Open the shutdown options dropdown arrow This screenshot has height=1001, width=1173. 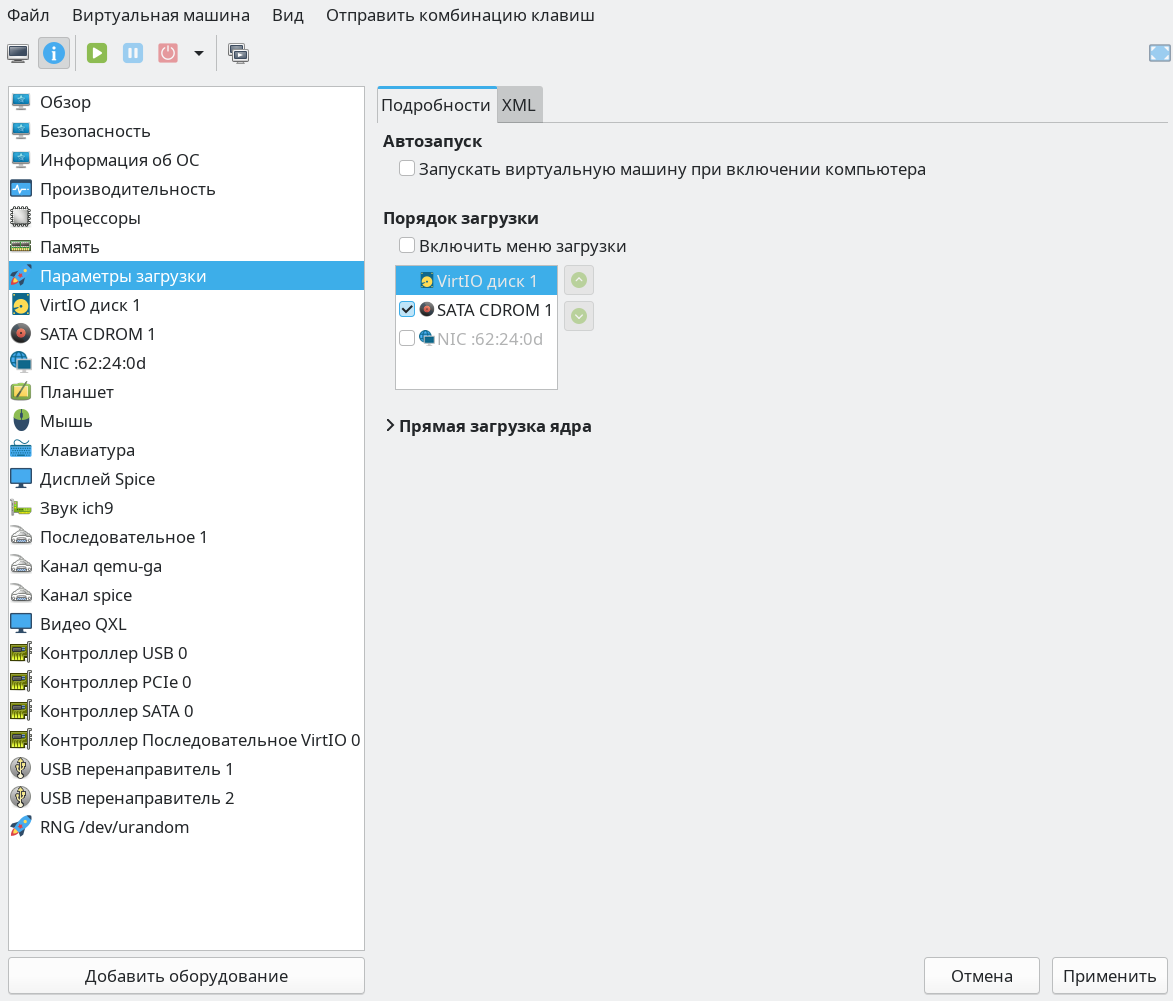(198, 53)
